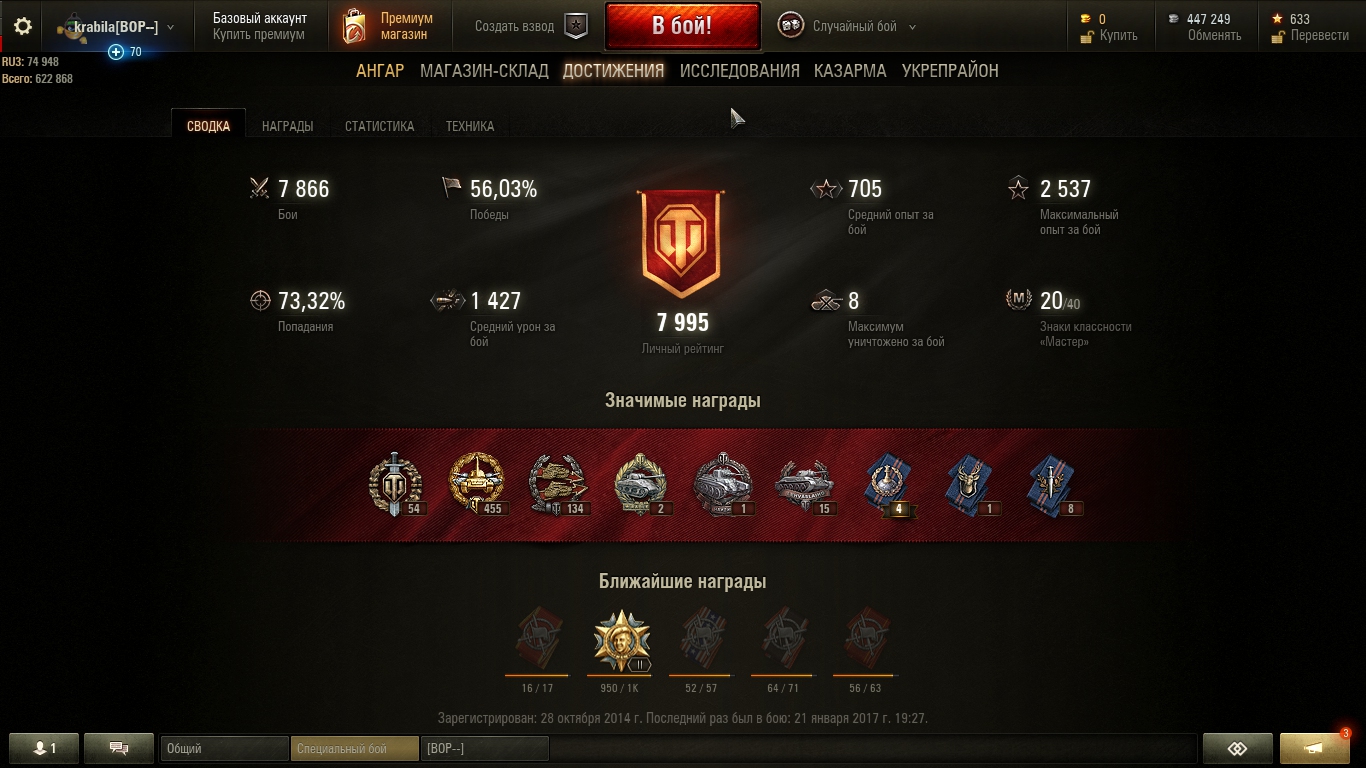Open the chat channels speech bubble icon

119,748
